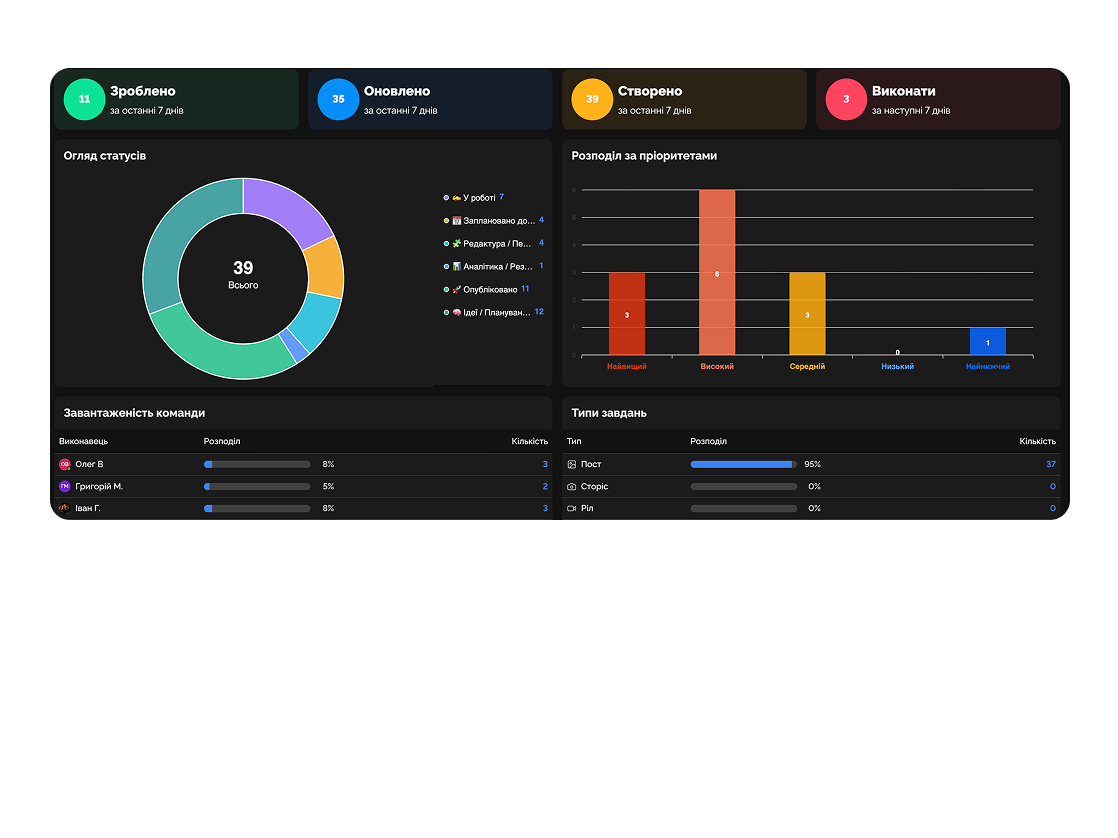This screenshot has width=1118, height=838.
Task: Click the Середній axis label
Action: pos(807,367)
